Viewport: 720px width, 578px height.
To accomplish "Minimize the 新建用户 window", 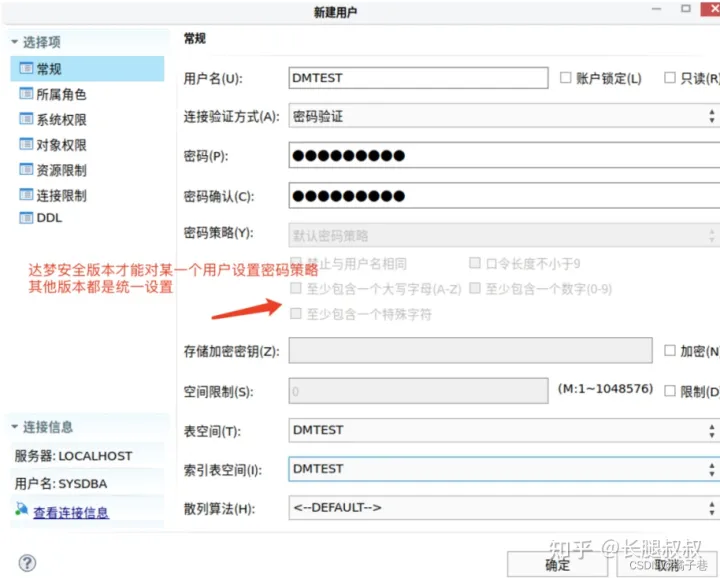I will coord(657,9).
